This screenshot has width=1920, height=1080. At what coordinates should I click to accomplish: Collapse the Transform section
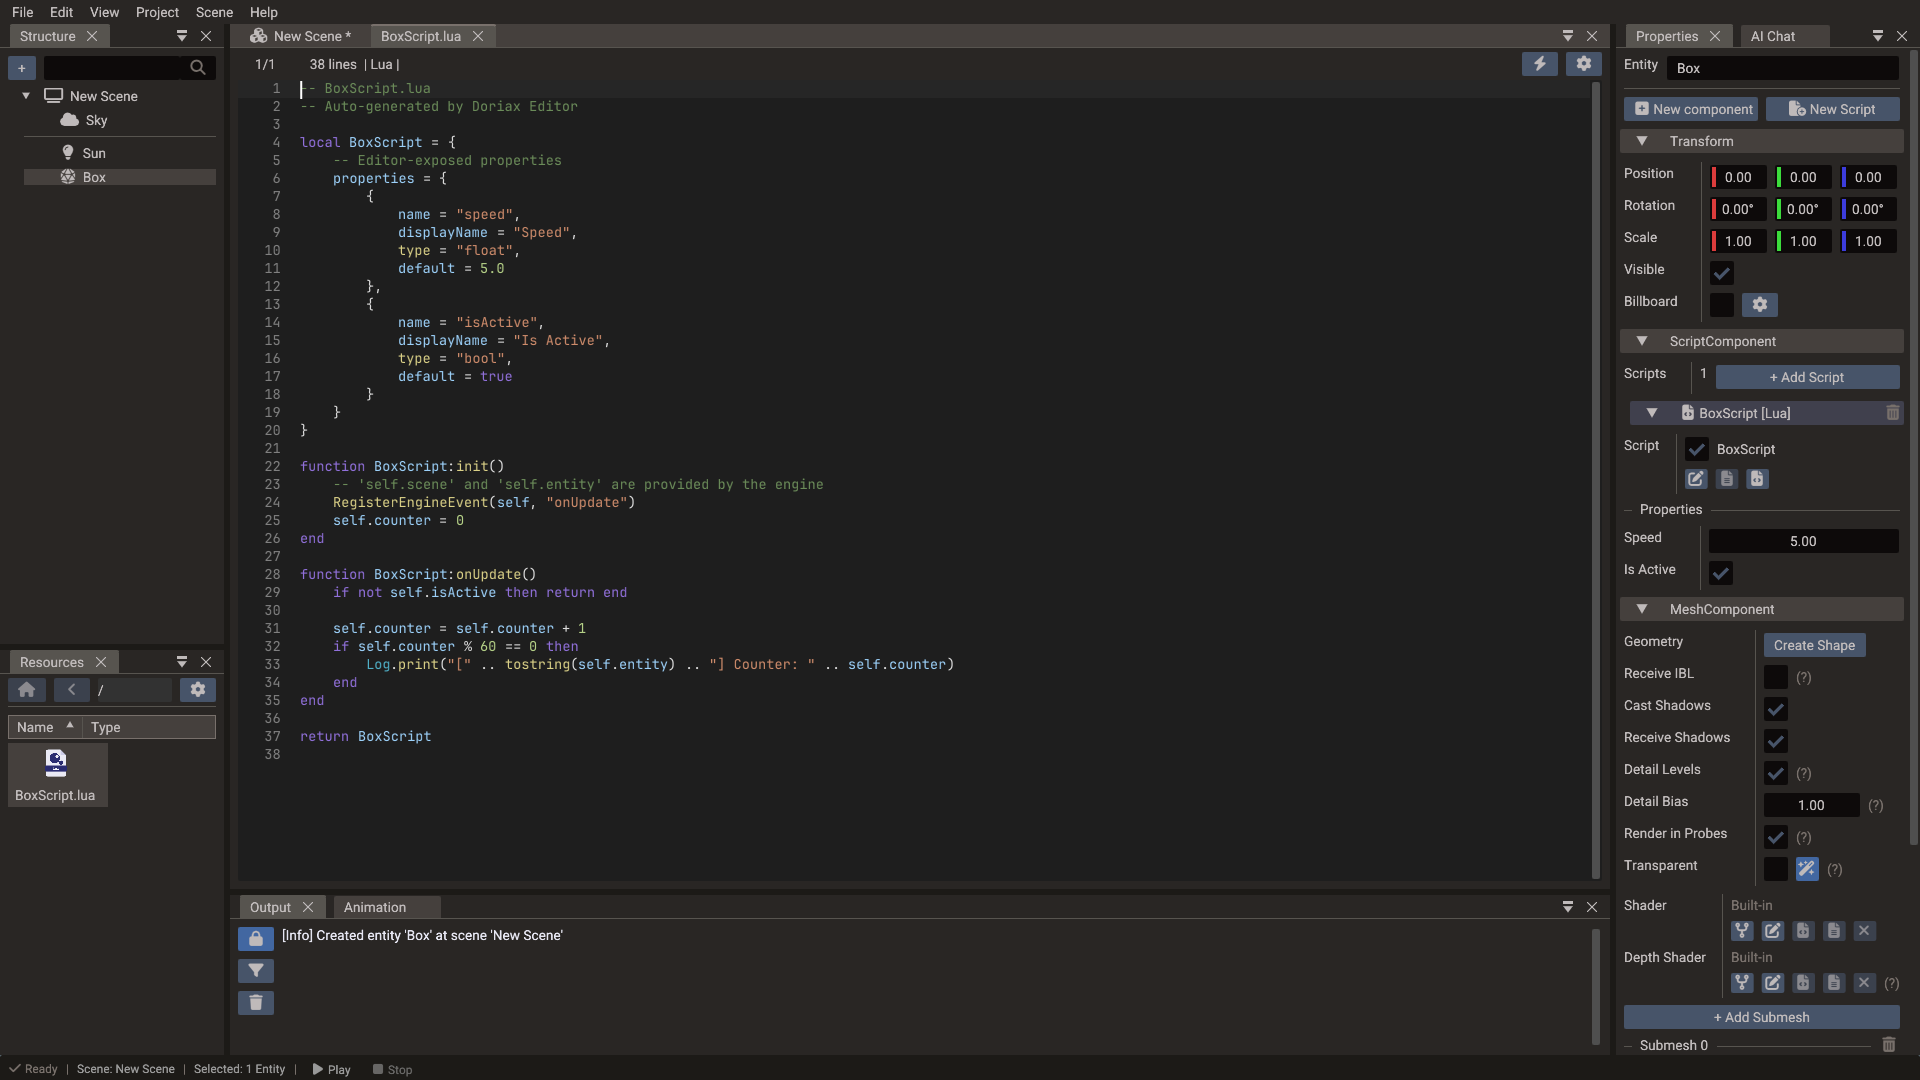(1642, 141)
